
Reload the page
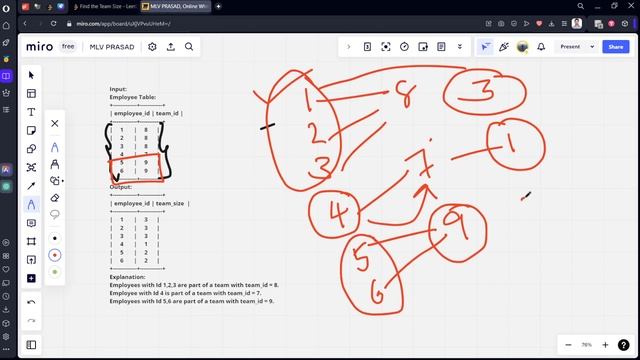tap(53, 24)
